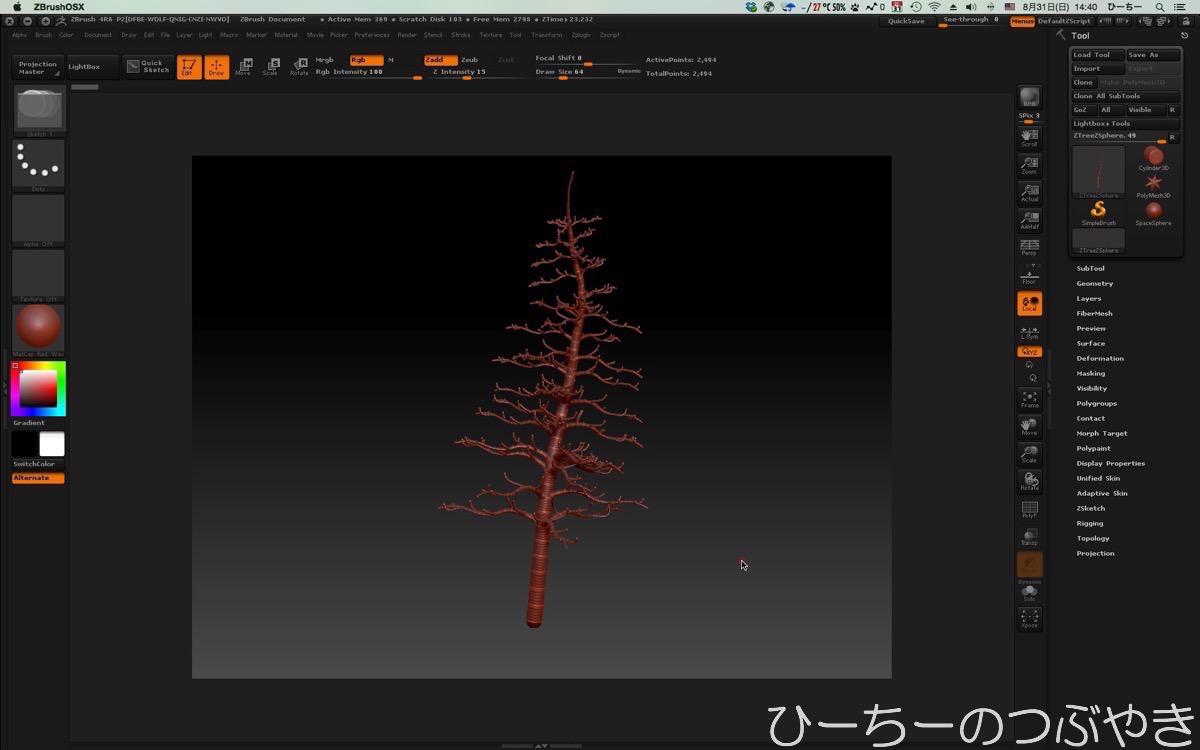Click the Edit mode icon

[188, 67]
